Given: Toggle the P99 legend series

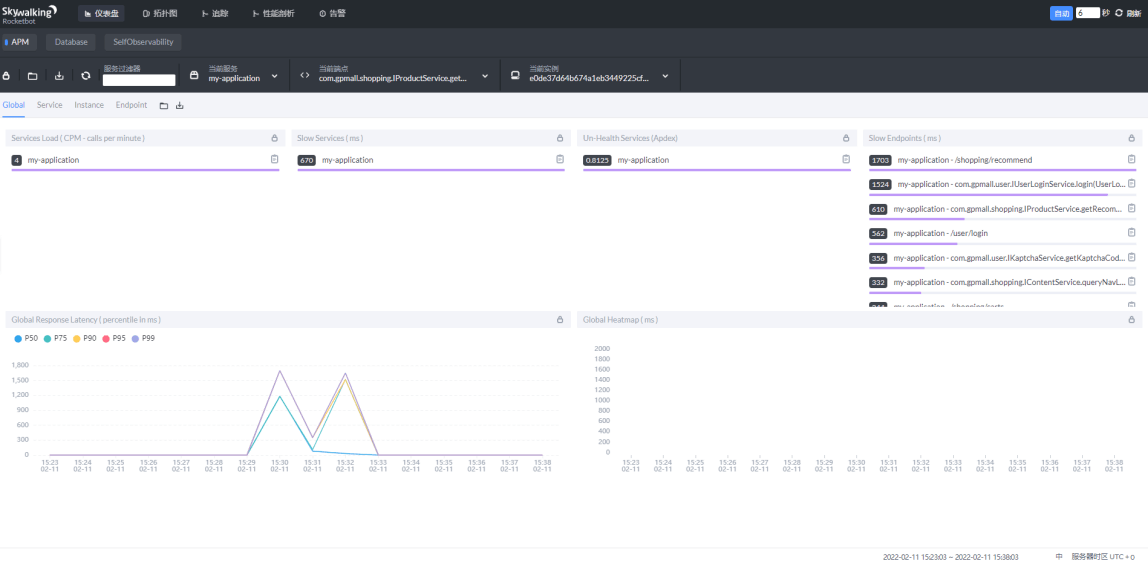Looking at the screenshot, I should [x=143, y=338].
